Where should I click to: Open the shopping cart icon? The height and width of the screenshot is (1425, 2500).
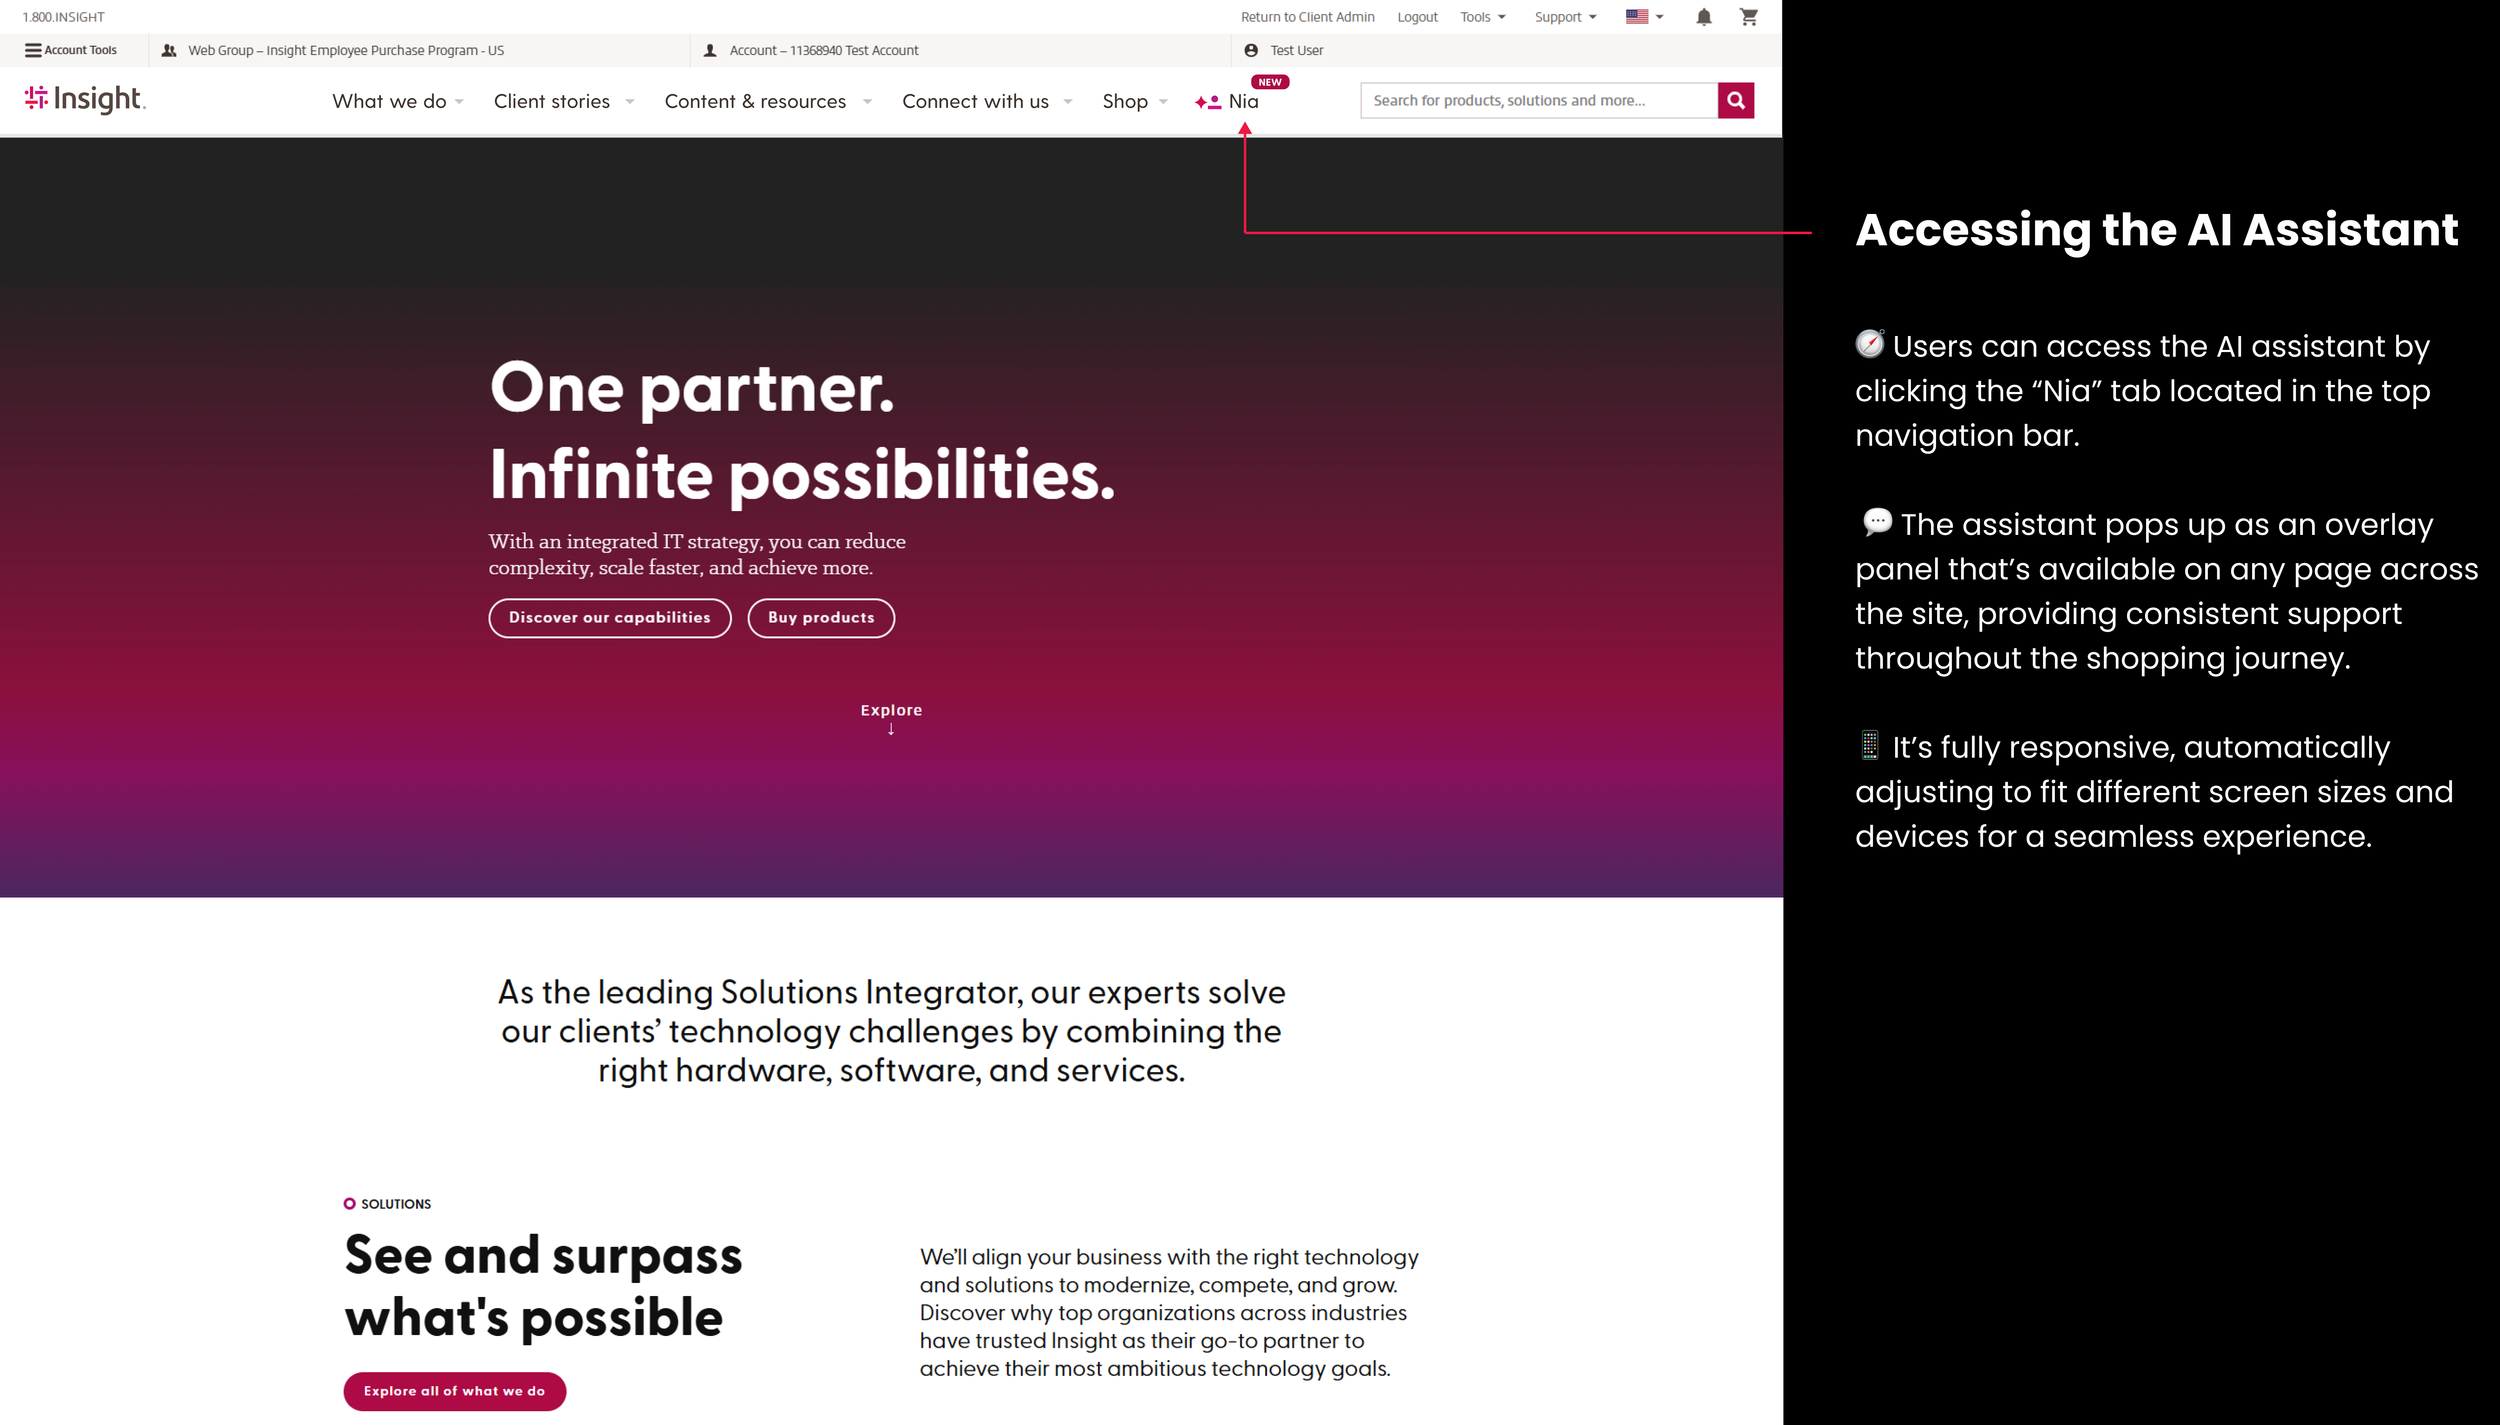(x=1748, y=17)
